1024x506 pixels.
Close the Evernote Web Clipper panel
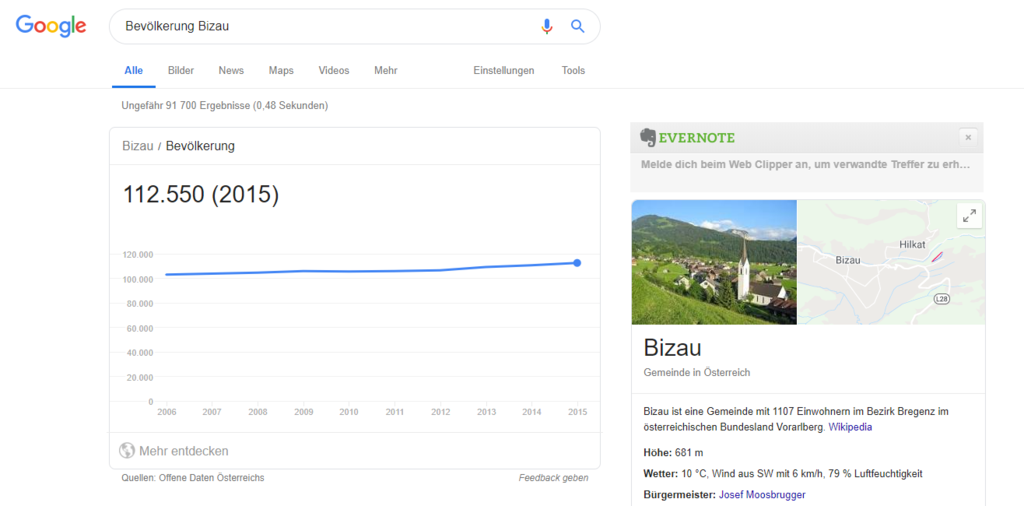point(967,137)
